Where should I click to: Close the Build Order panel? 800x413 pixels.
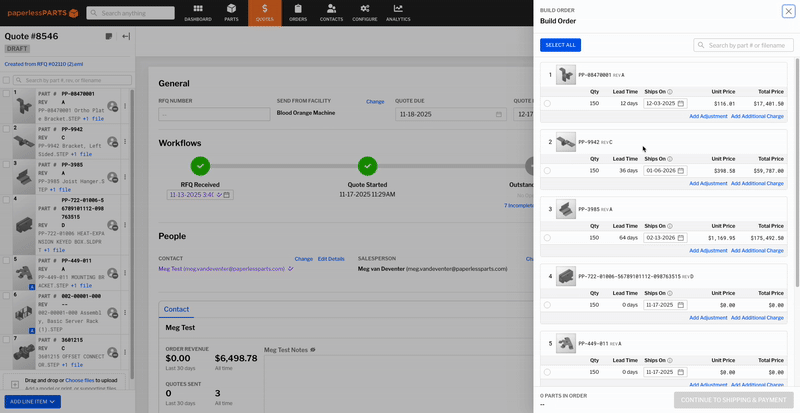788,11
